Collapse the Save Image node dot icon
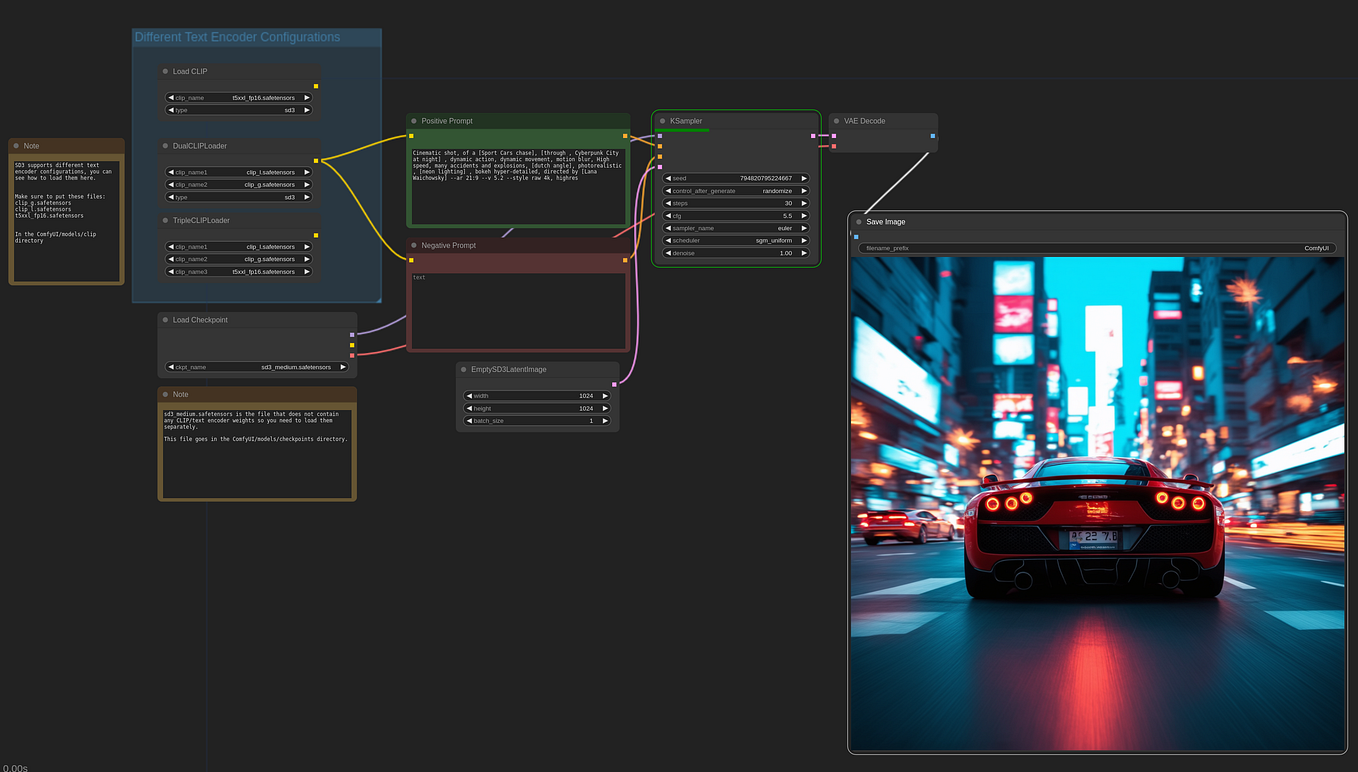 coord(858,221)
